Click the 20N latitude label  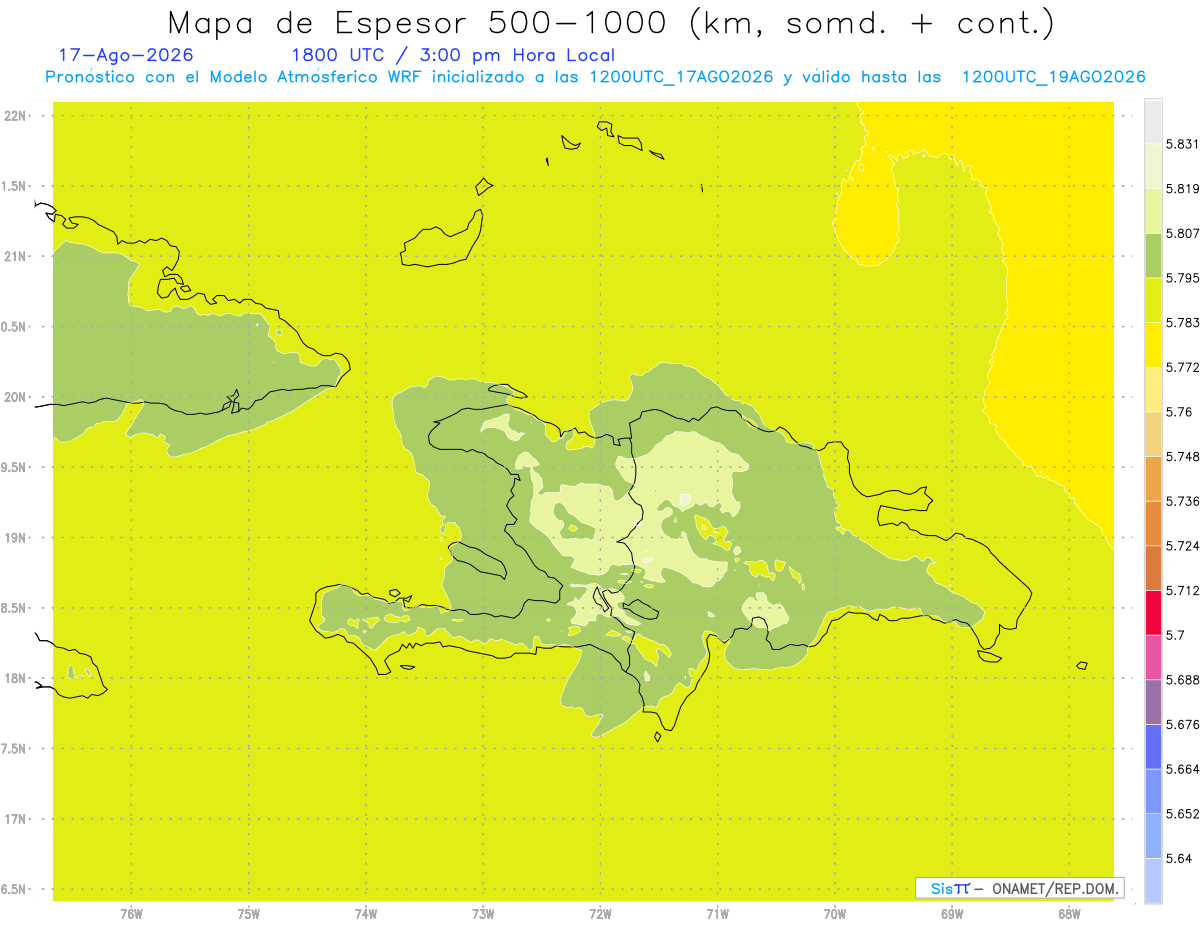click(x=15, y=397)
